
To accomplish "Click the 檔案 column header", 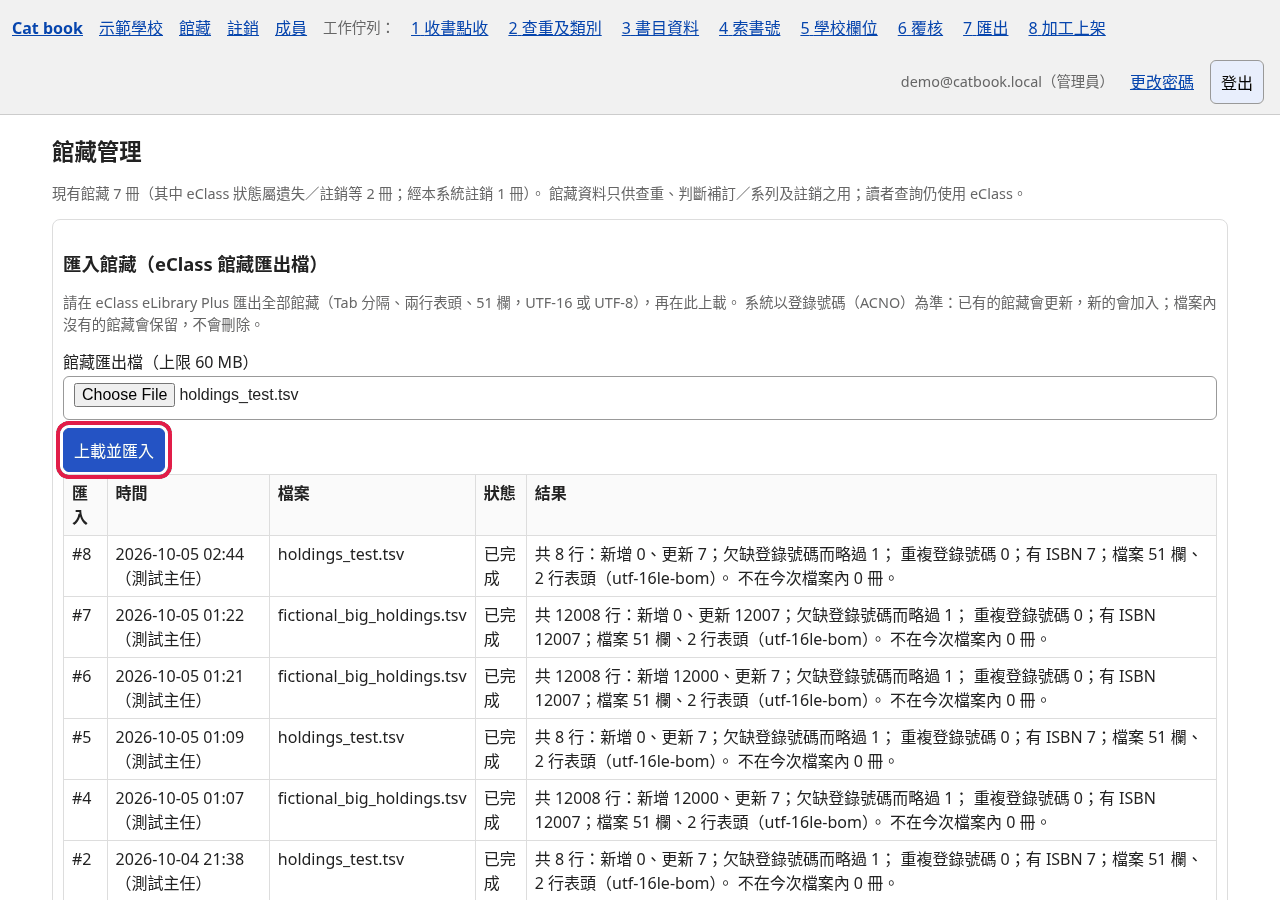I will point(372,505).
